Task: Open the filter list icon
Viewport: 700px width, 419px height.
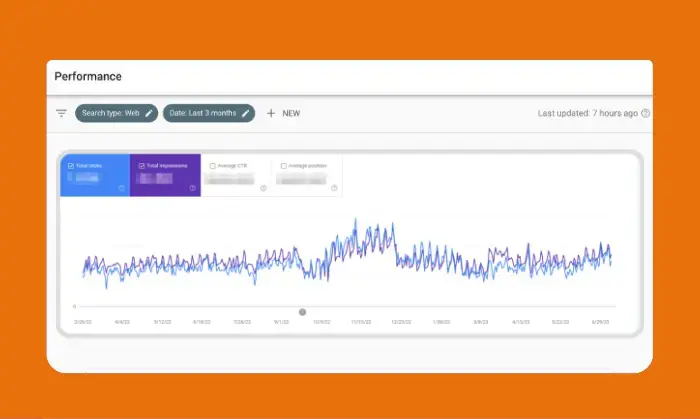Action: 61,114
